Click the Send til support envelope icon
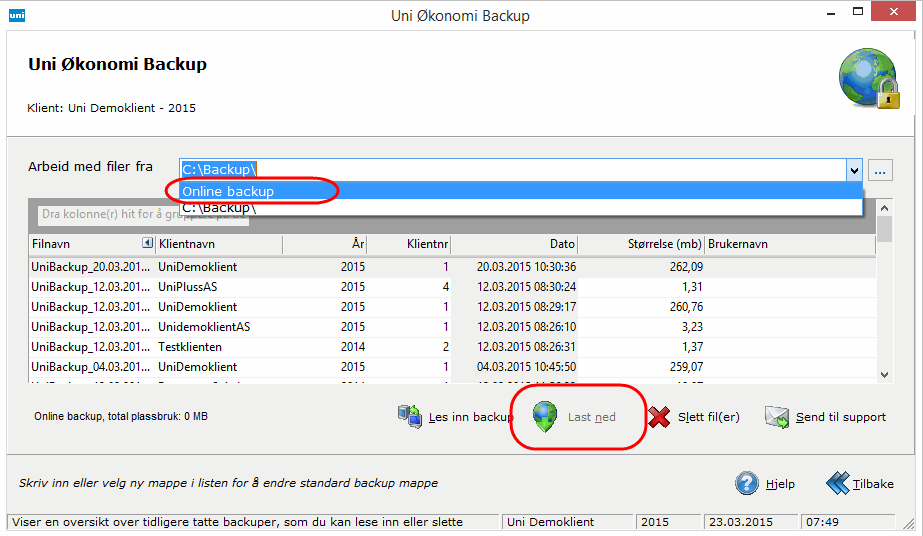 (778, 417)
